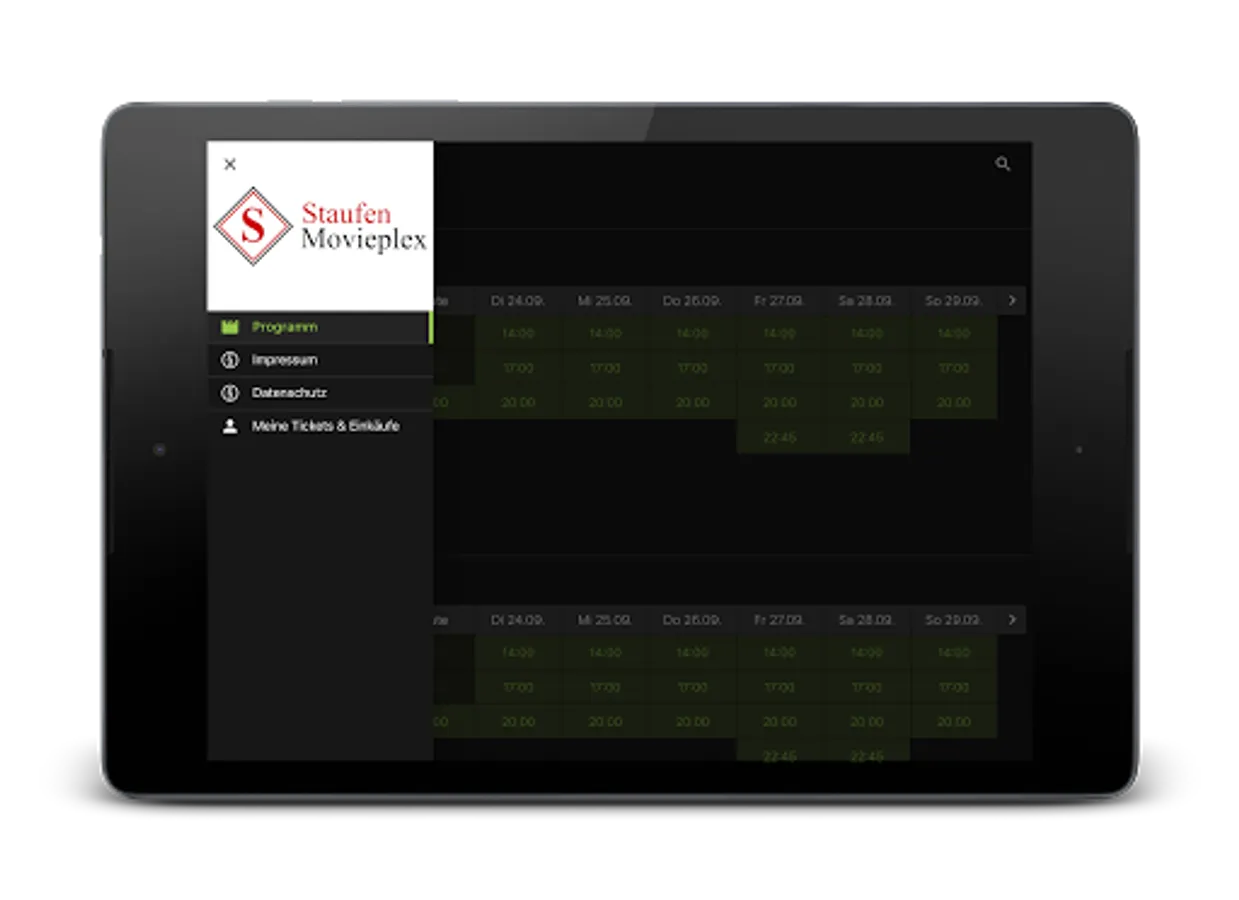Pick 20:00 on Sa 28.09. in lower schedule
The height and width of the screenshot is (900, 1239).
866,721
